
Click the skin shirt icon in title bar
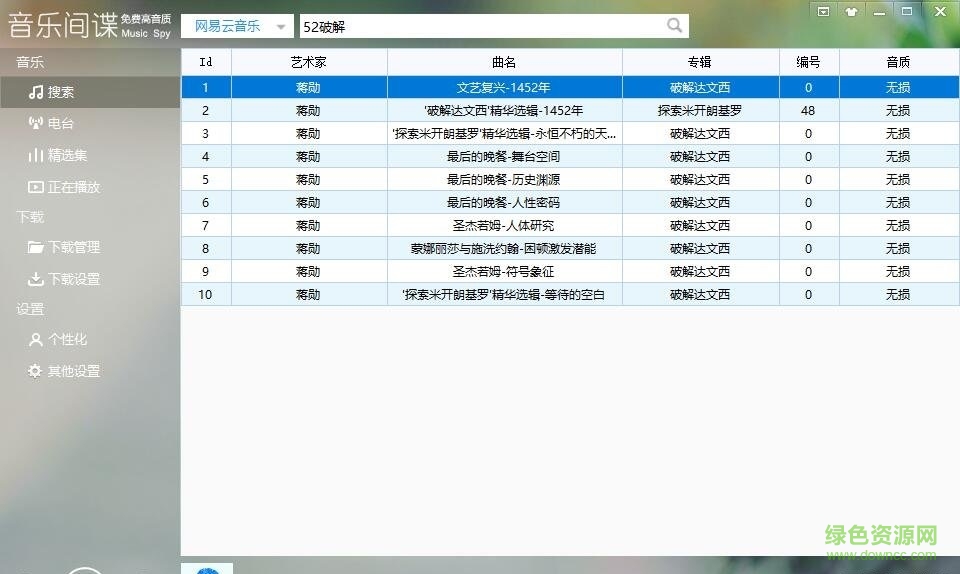point(851,12)
